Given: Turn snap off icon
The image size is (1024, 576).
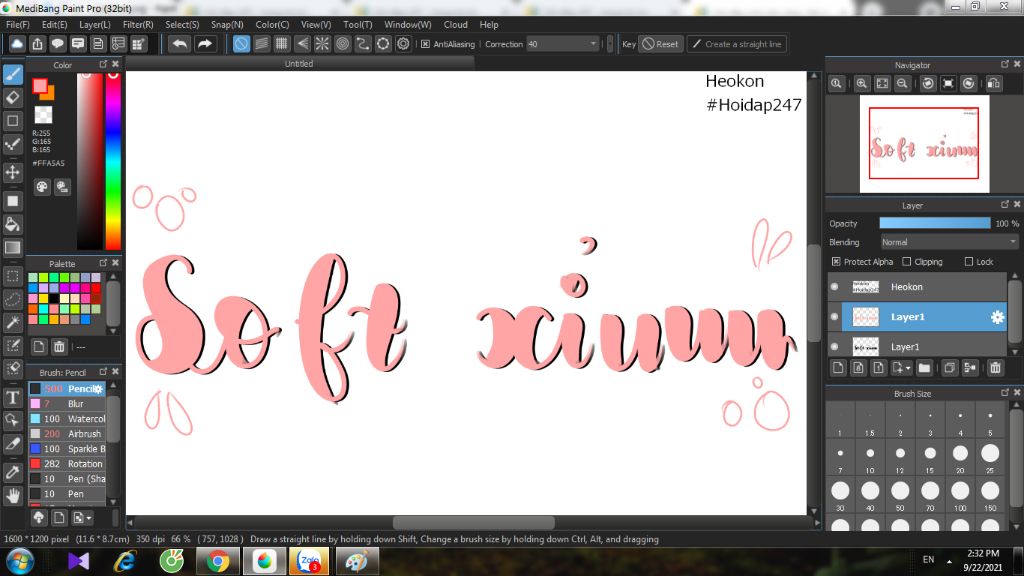Looking at the screenshot, I should 241,44.
